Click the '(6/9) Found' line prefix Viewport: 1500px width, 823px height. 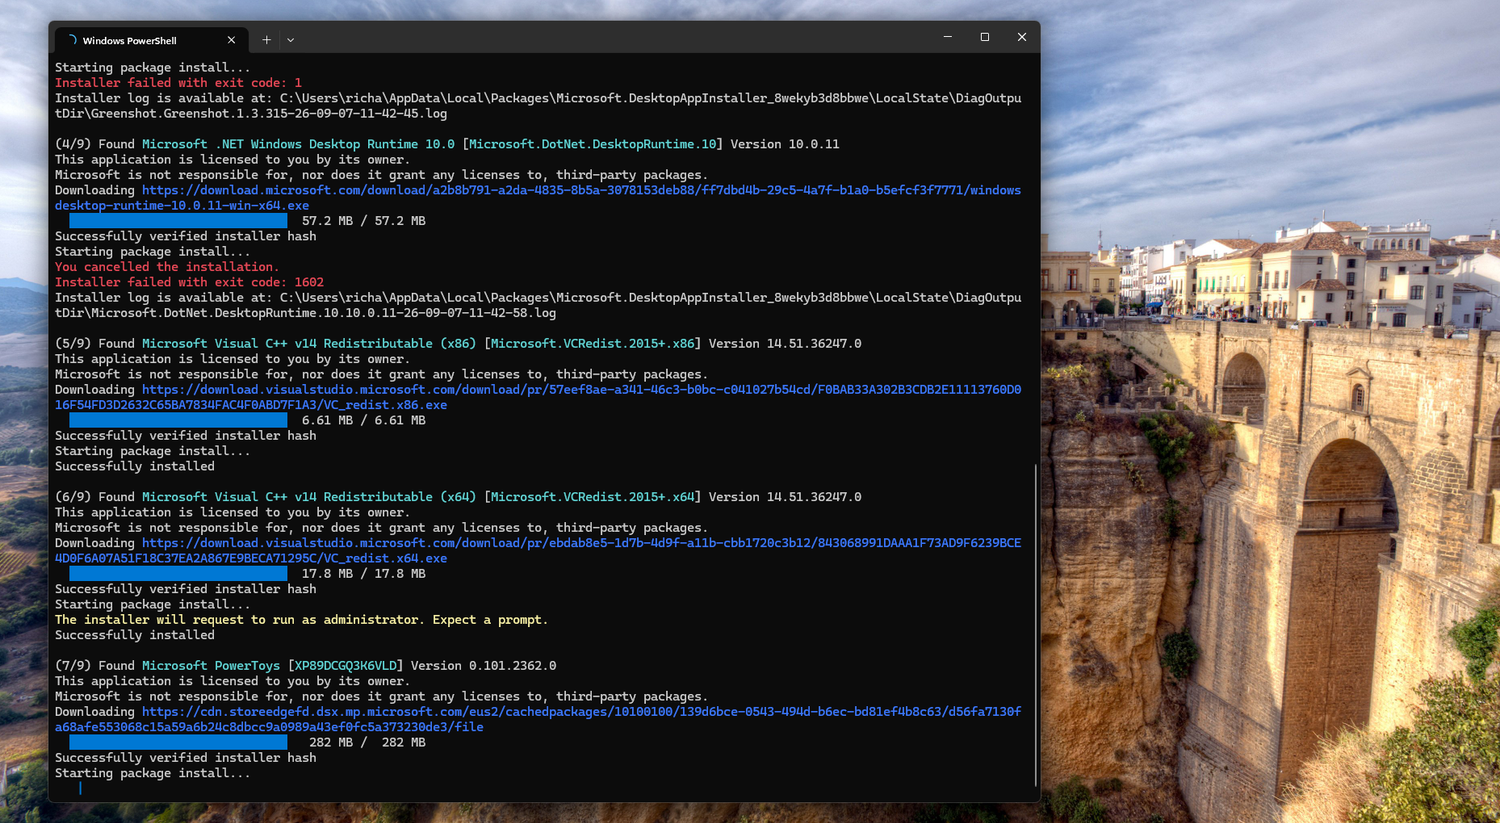[95, 497]
